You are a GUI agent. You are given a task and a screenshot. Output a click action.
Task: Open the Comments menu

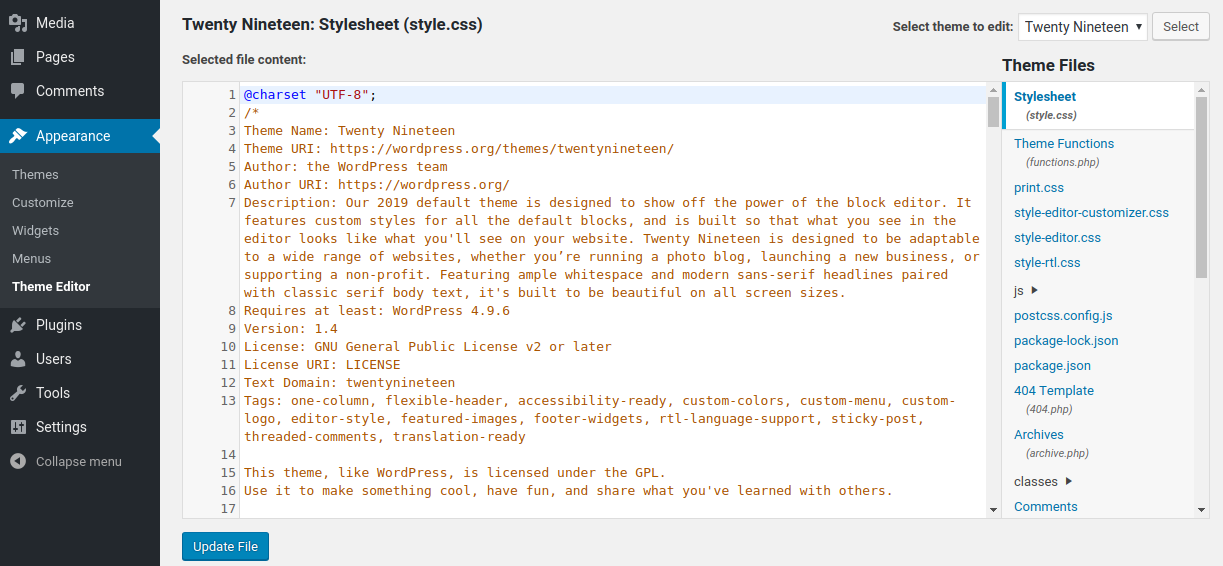click(80, 91)
